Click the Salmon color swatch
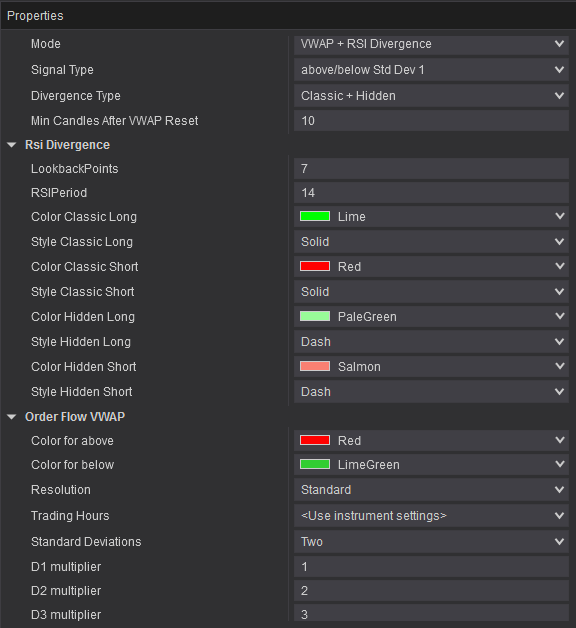Image resolution: width=576 pixels, height=628 pixels. [315, 366]
